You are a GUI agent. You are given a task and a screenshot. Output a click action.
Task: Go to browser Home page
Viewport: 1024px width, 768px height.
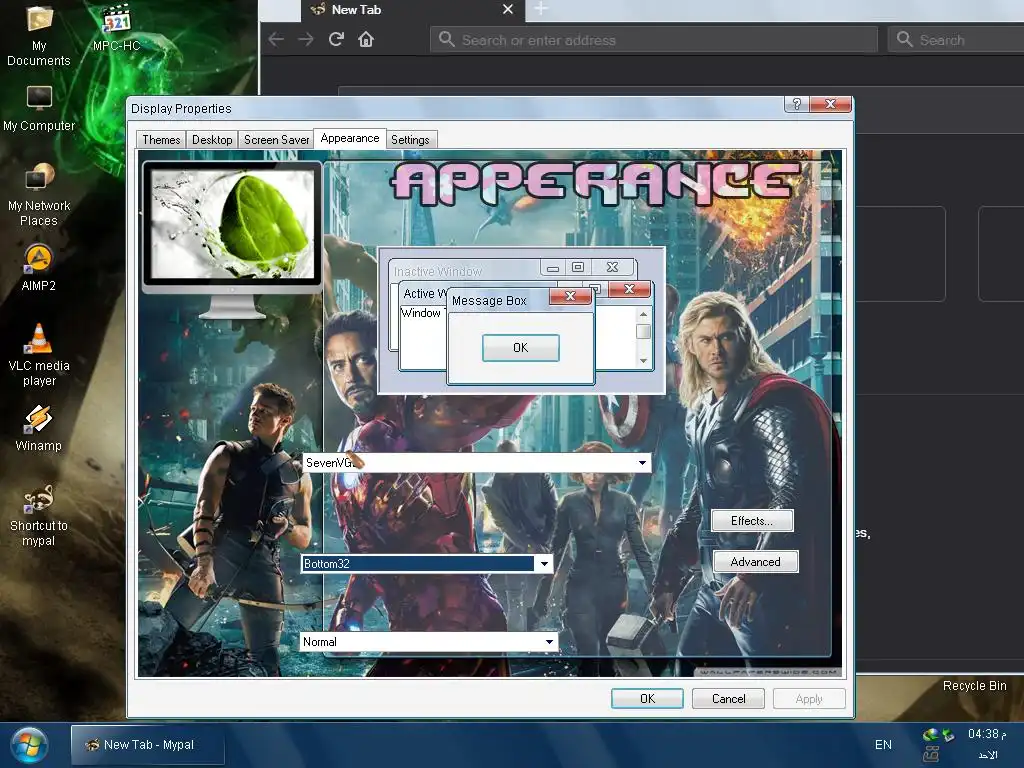366,40
